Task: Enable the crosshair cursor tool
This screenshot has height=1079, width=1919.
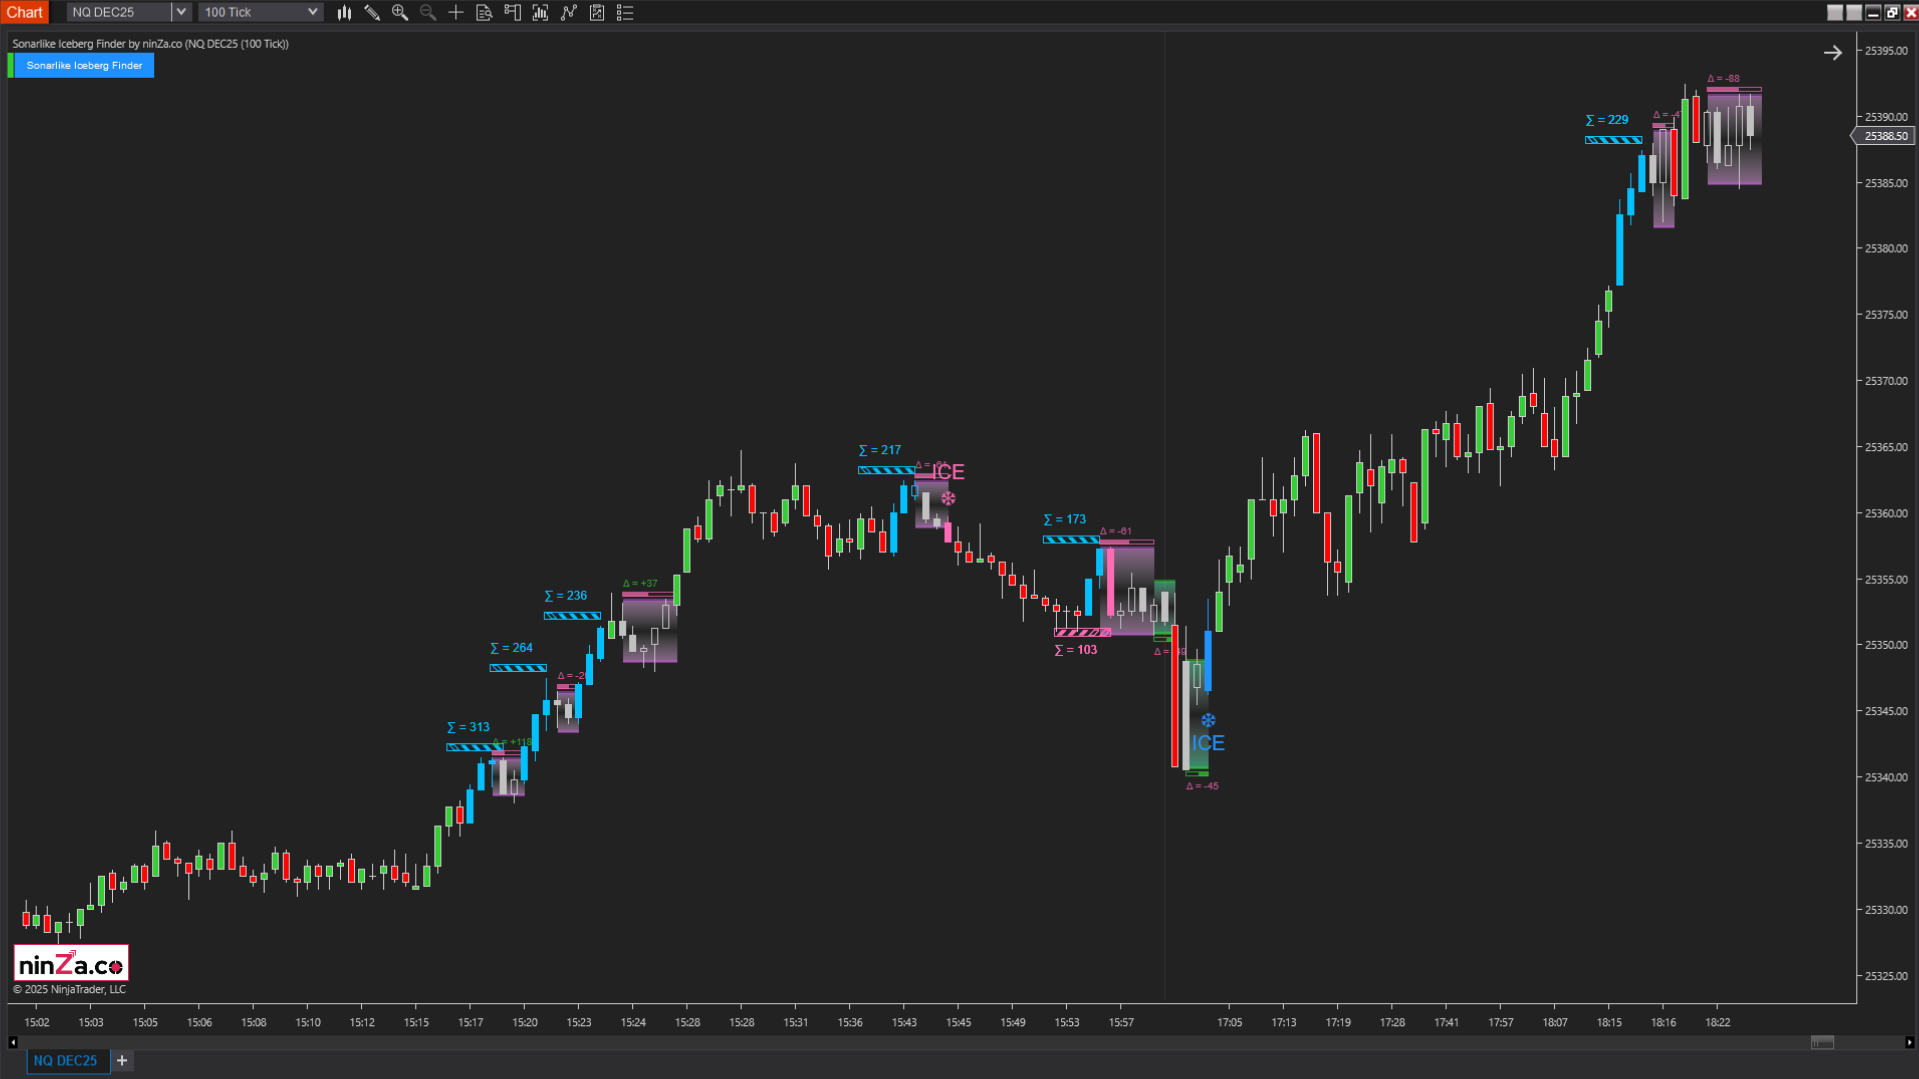Action: (x=456, y=12)
